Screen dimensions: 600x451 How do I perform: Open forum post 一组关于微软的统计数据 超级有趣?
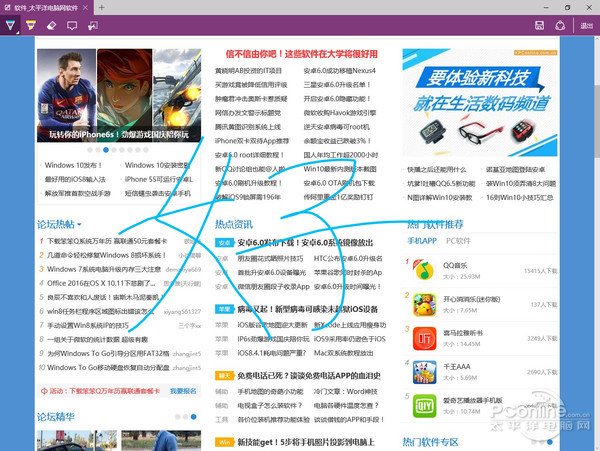pyautogui.click(x=97, y=340)
